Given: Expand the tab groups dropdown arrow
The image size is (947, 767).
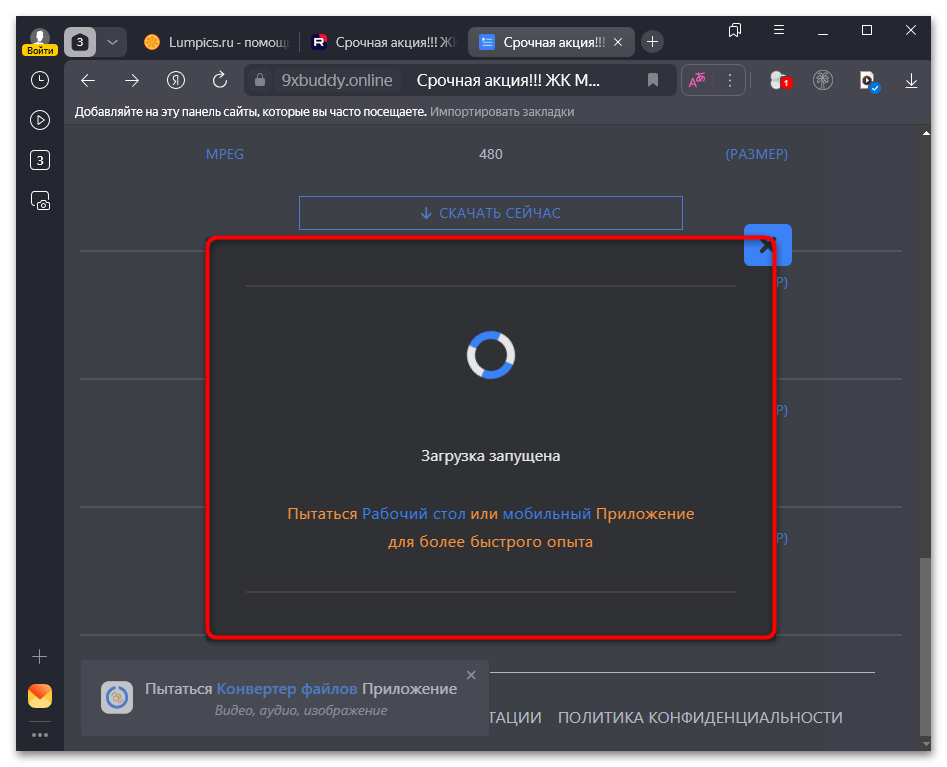Looking at the screenshot, I should coord(112,42).
